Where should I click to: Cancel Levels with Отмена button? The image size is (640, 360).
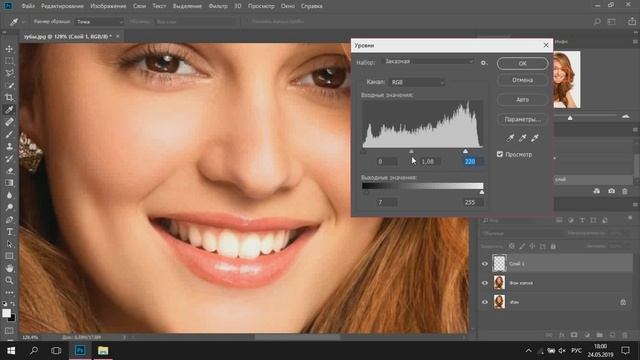522,80
